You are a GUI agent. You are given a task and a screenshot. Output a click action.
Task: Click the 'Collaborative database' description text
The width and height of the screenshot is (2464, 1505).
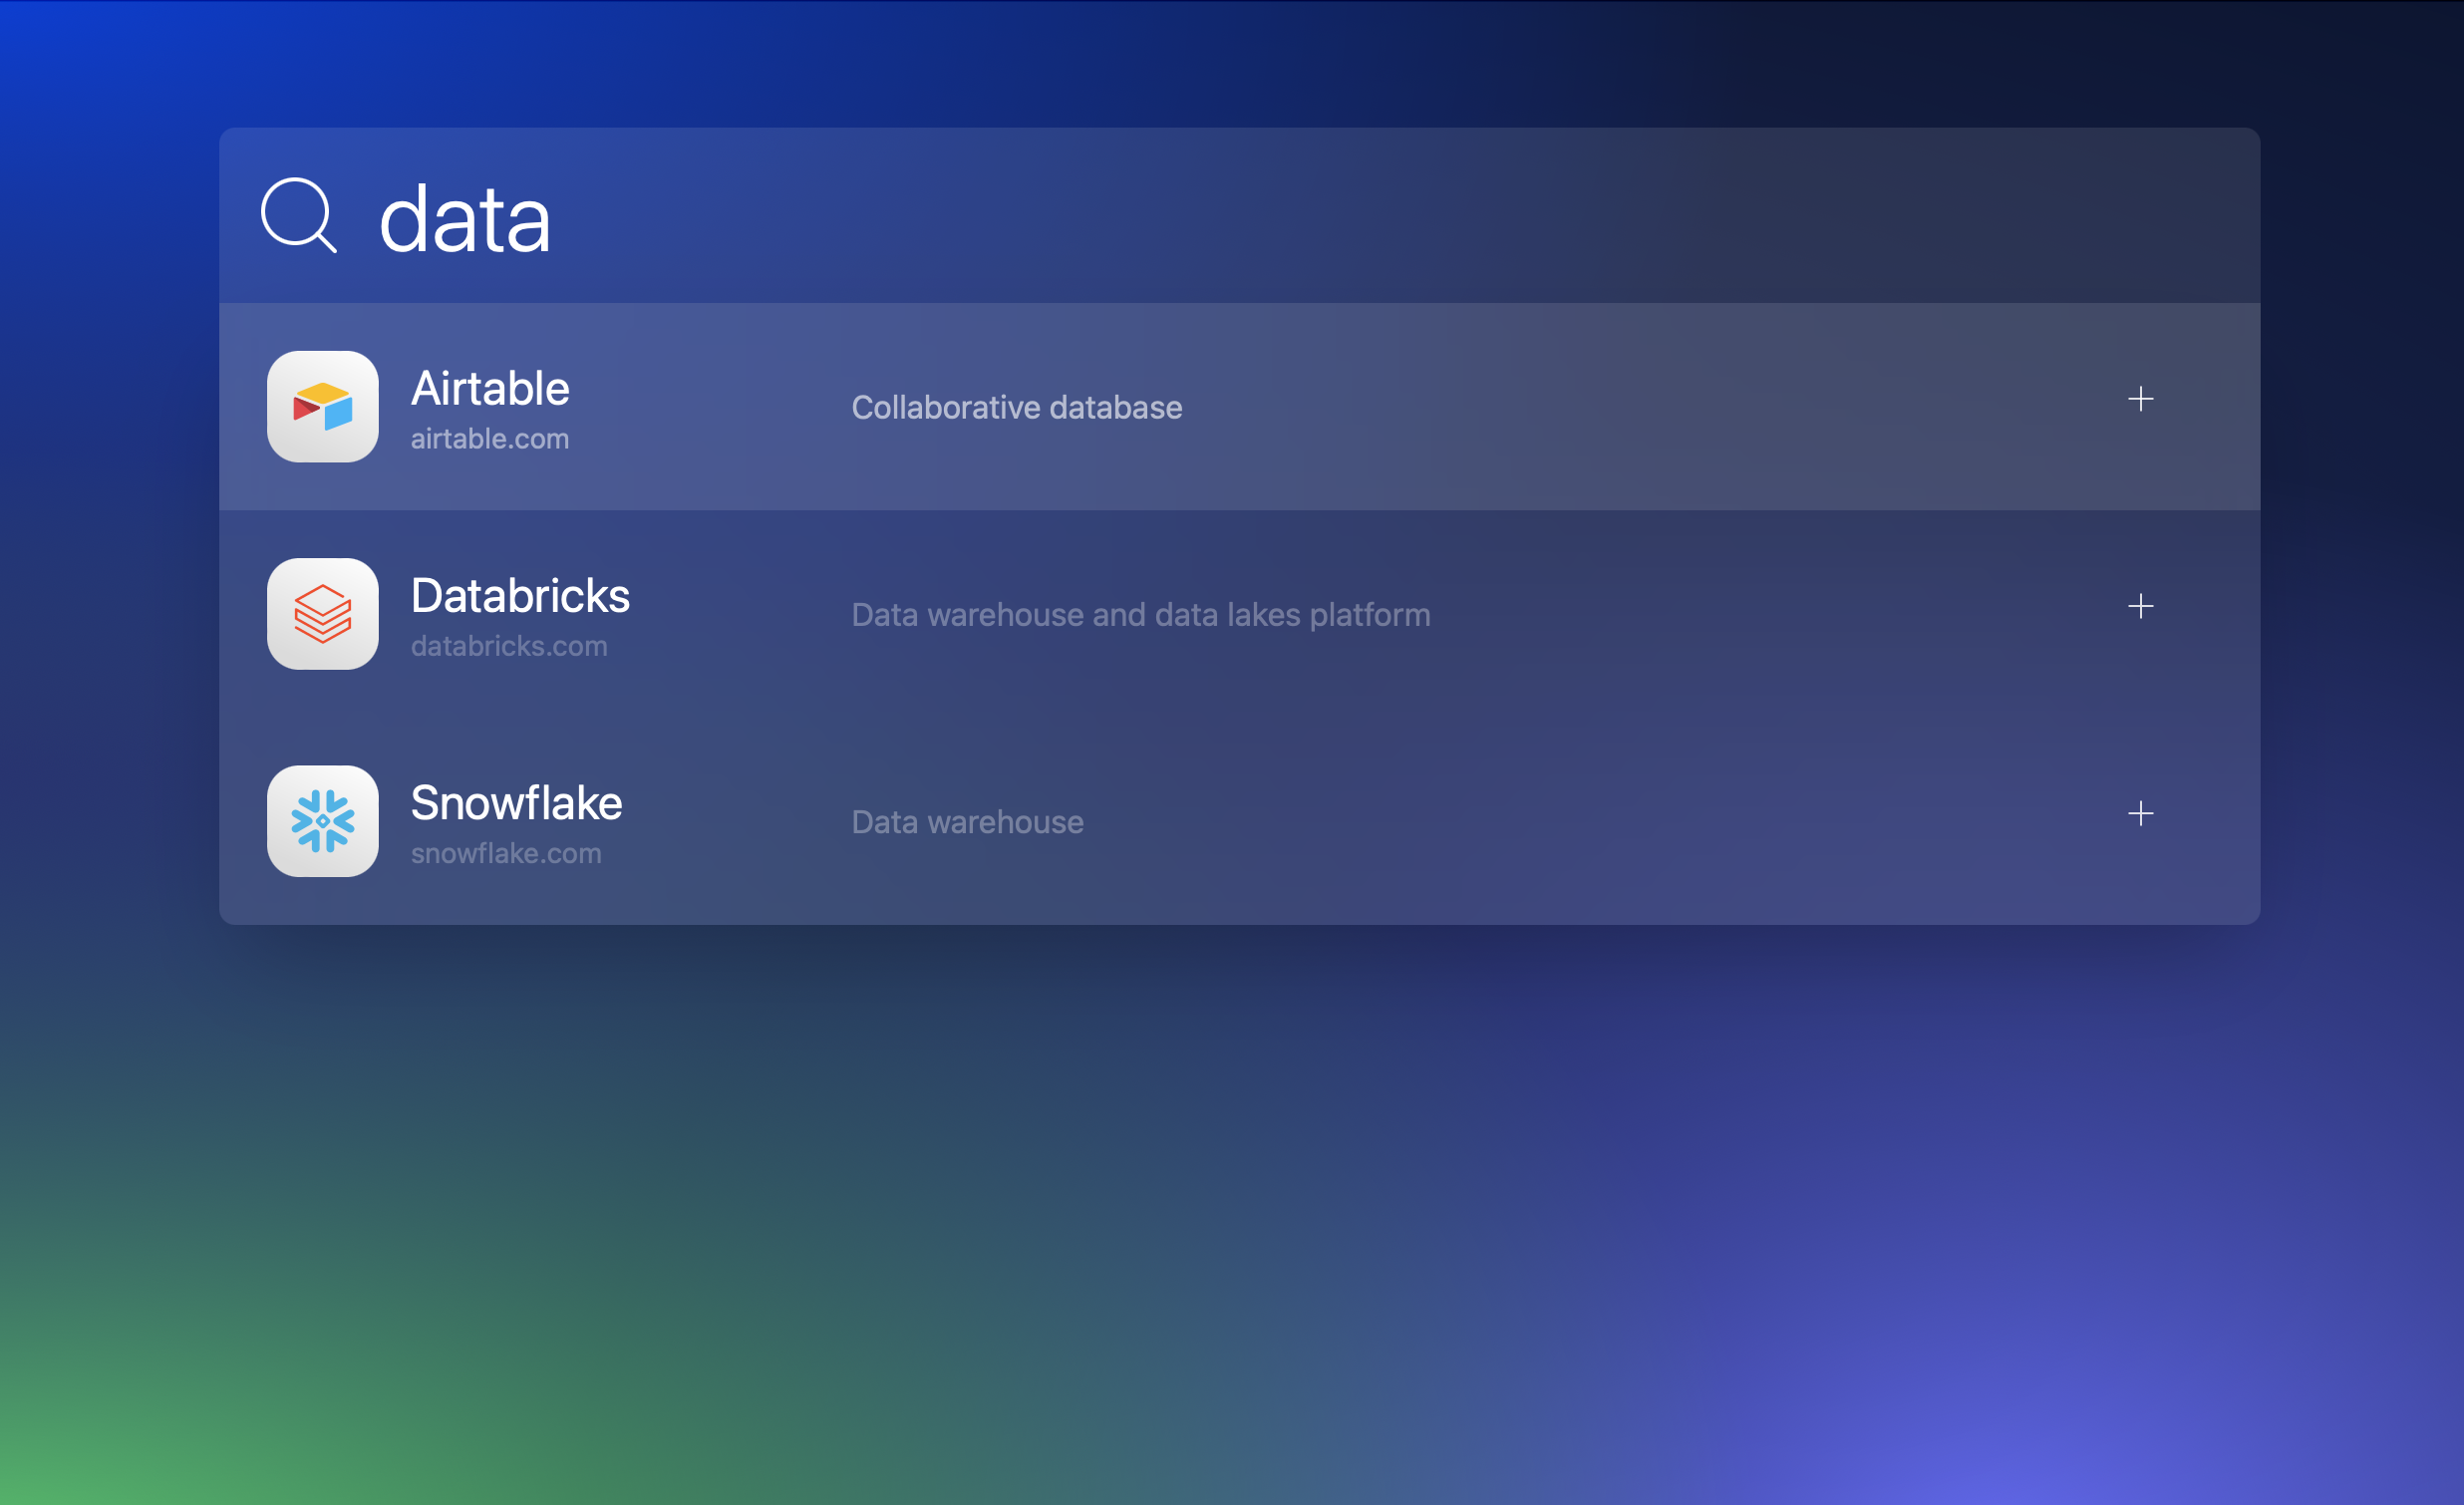coord(1016,407)
